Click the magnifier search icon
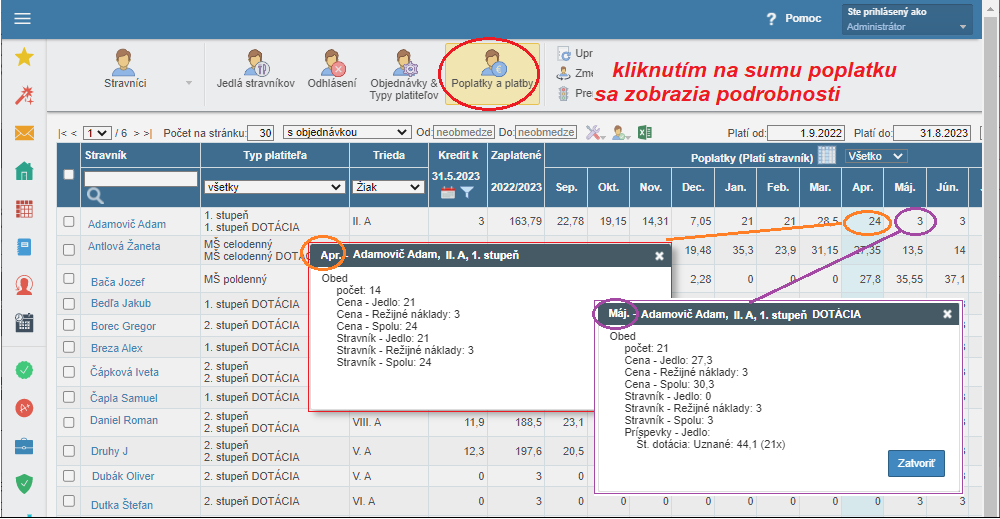The image size is (1000, 519). 95,196
